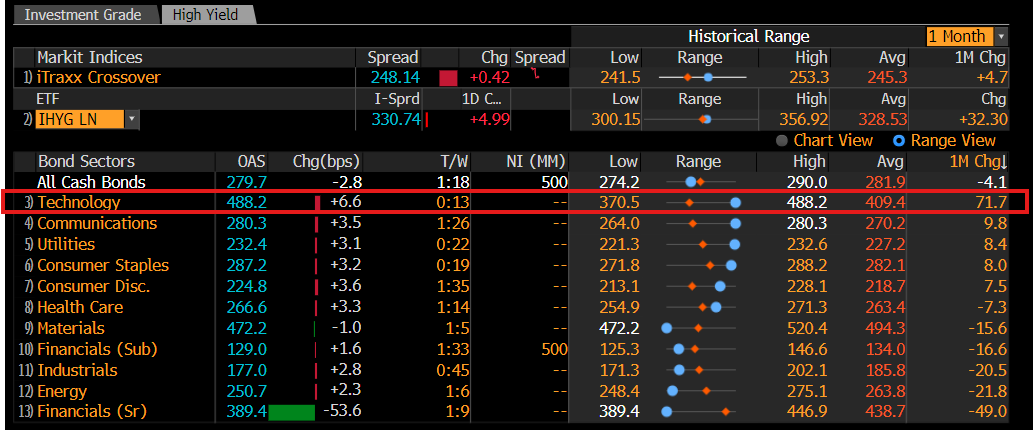Screen dimensions: 1033x430
Task: Click the IHYG LN Chg value +32.30
Action: [982, 120]
